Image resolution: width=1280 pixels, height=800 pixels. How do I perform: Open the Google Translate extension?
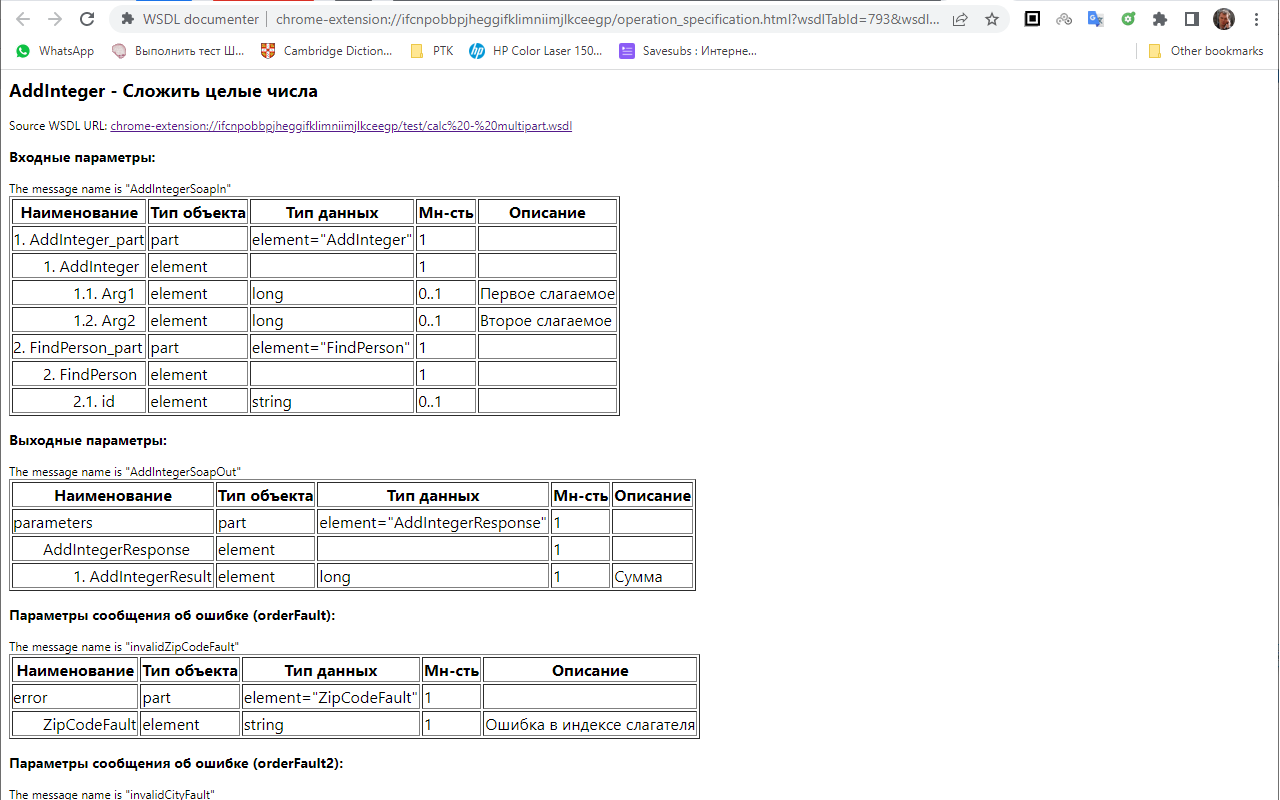point(1096,19)
